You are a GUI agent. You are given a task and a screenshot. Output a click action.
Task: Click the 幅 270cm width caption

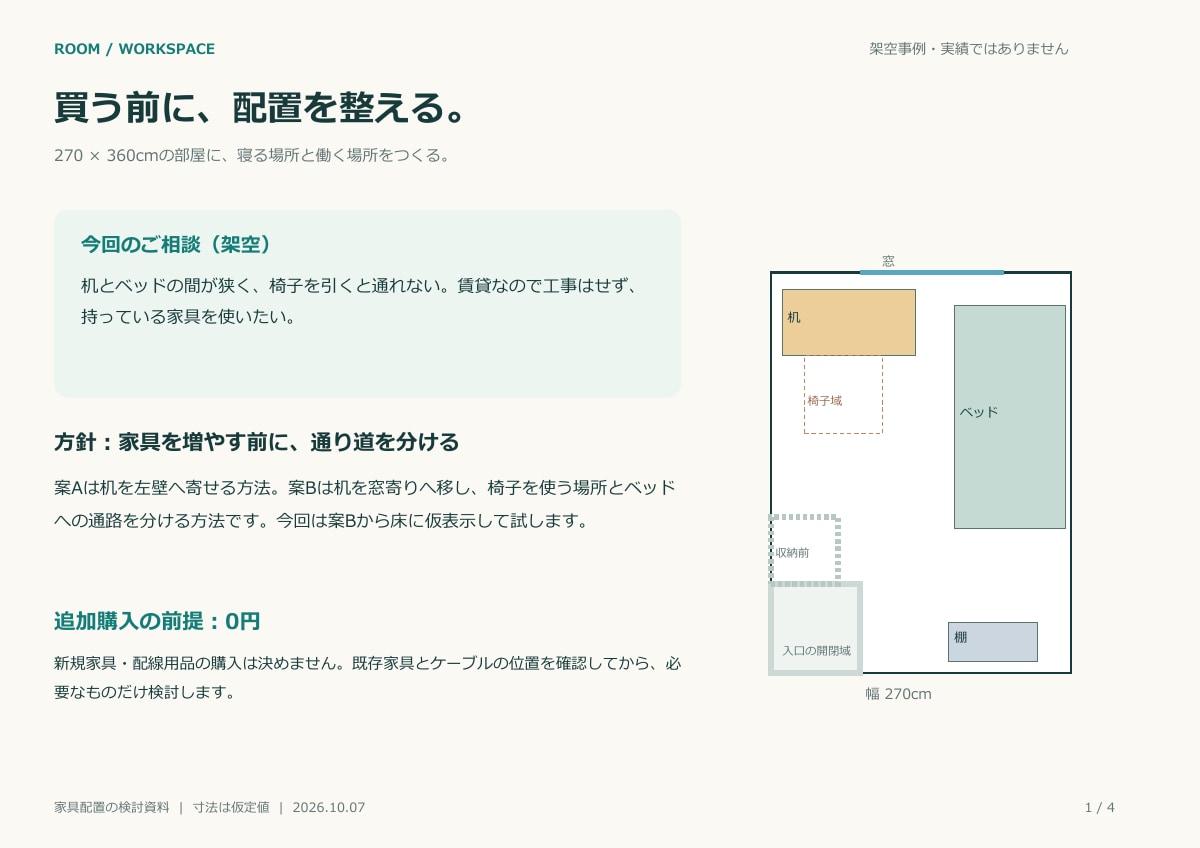click(899, 694)
